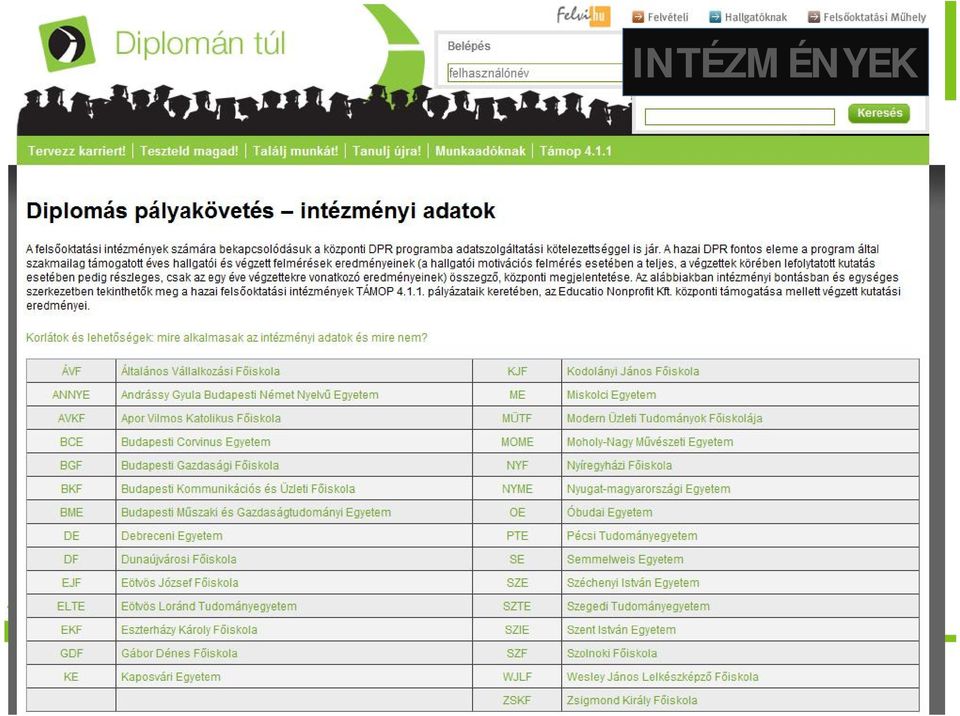
Task: Click the Diplomás pályakövetés page heading
Action: 261,211
